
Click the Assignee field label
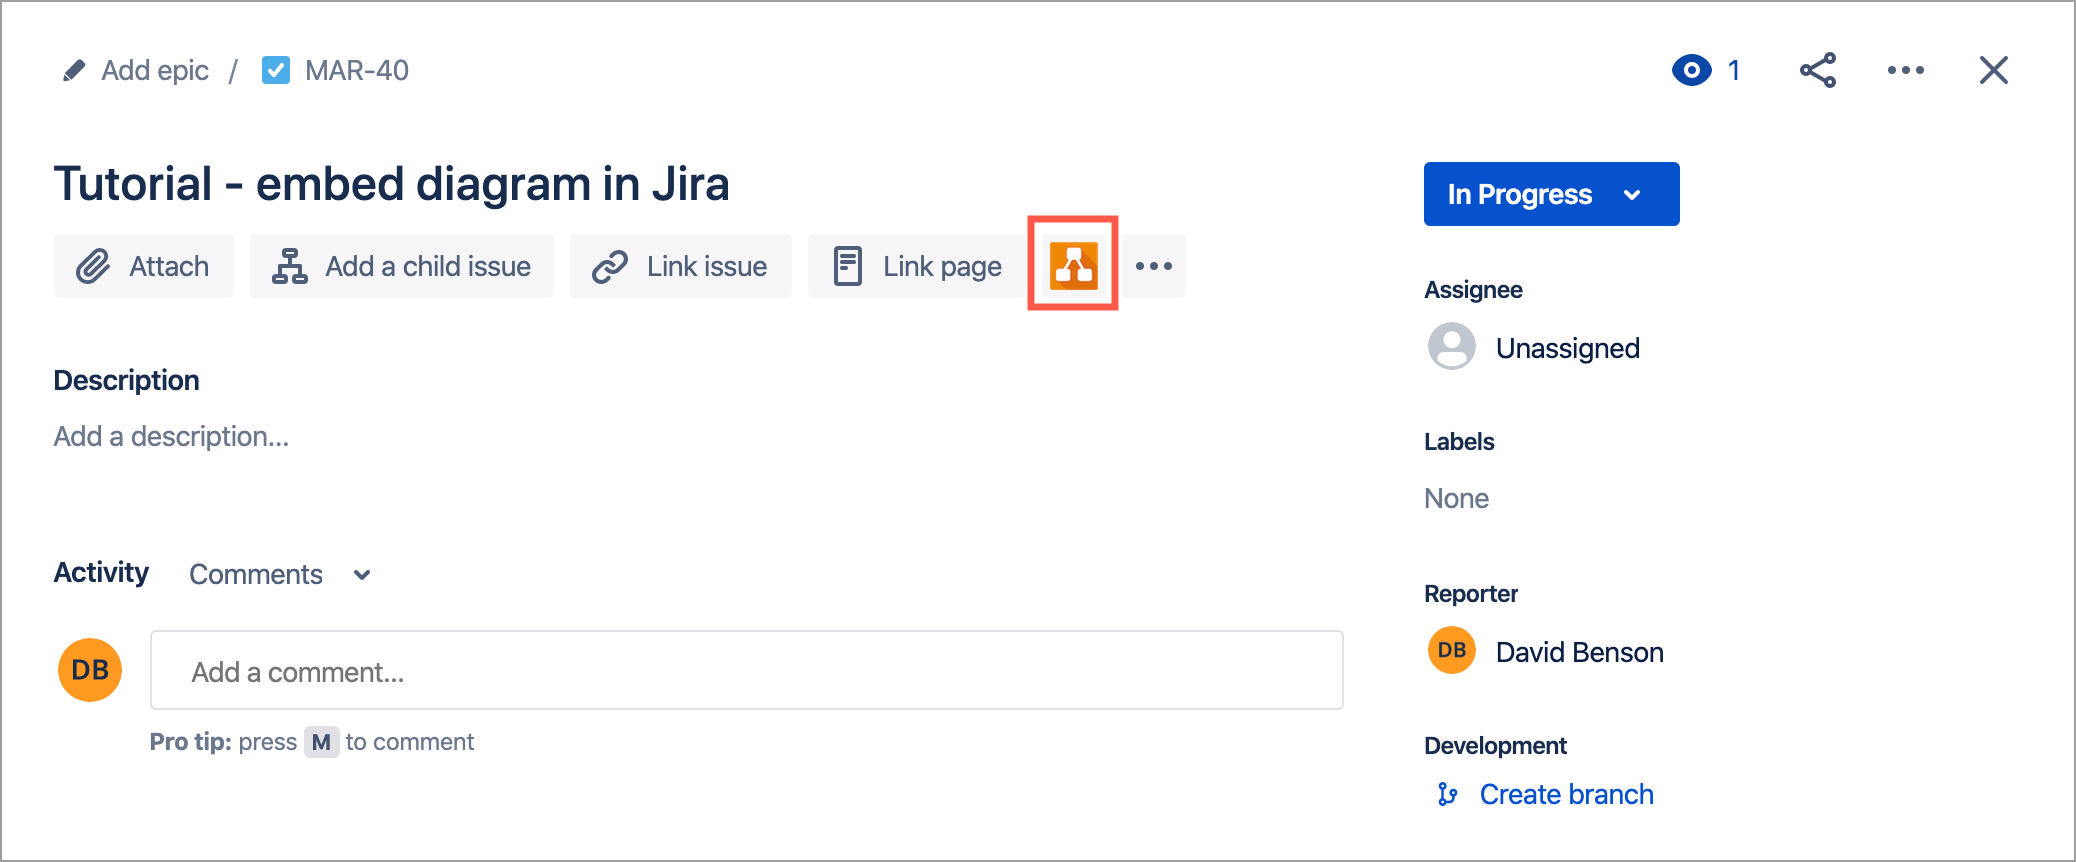coord(1473,290)
